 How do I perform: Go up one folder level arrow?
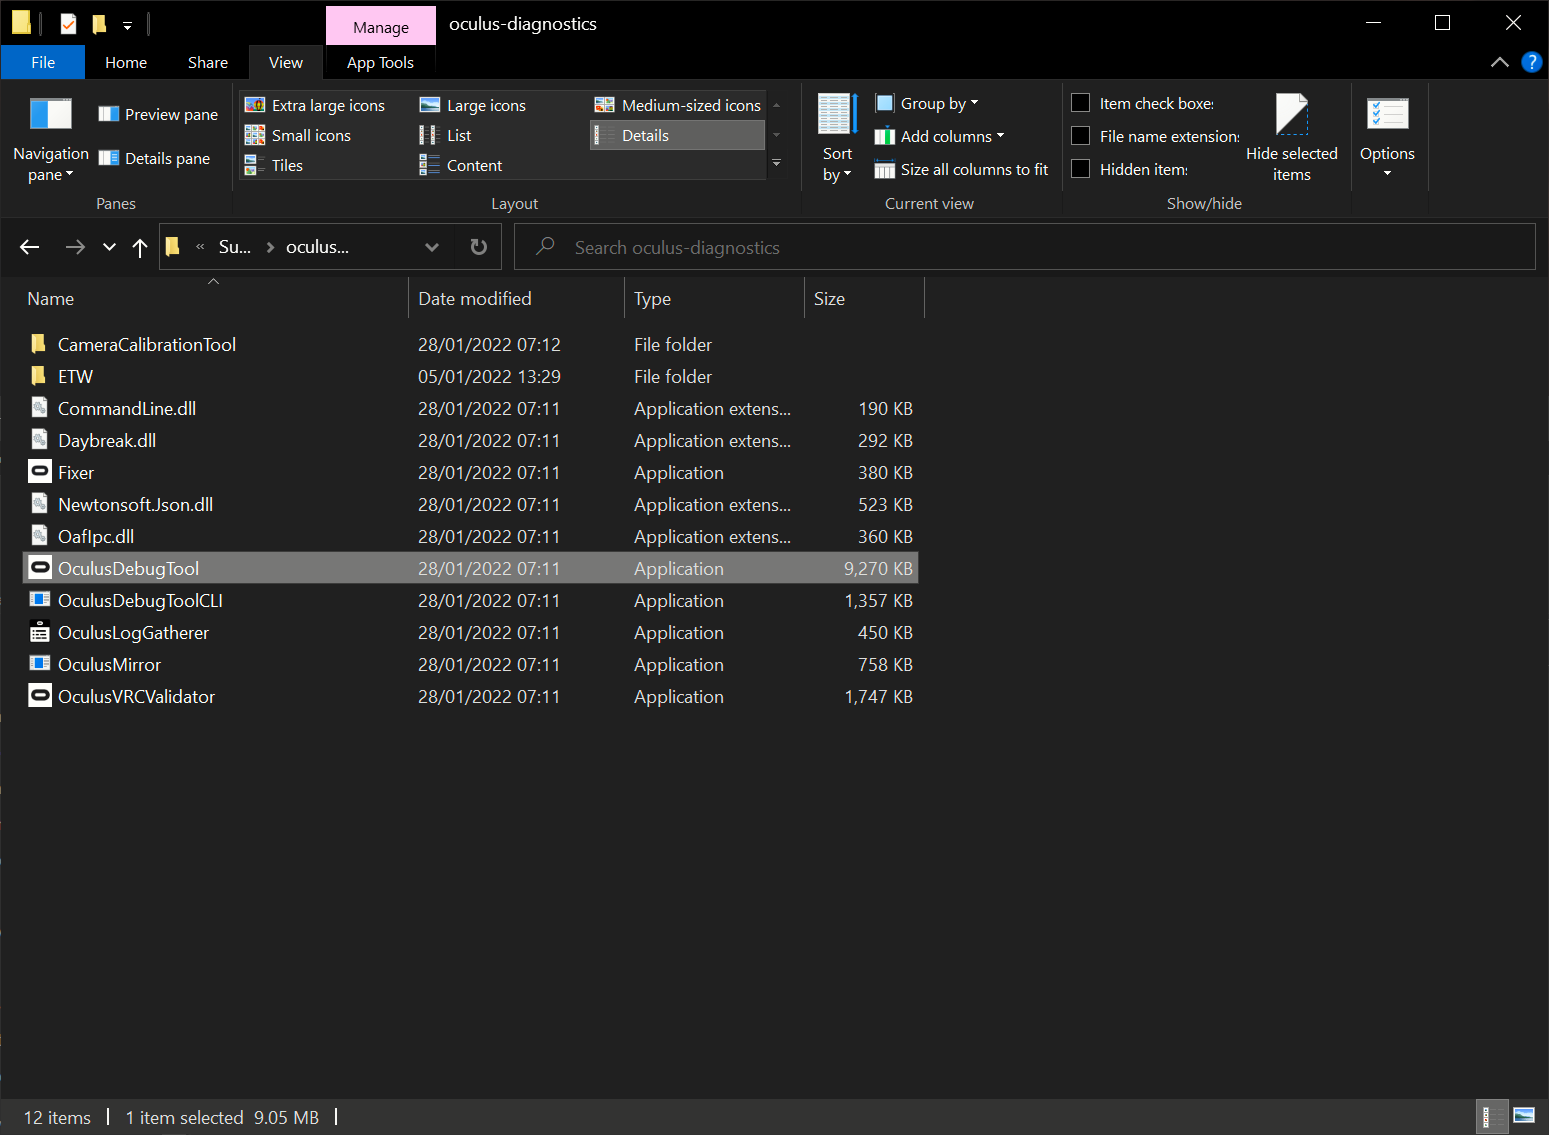[x=140, y=247]
